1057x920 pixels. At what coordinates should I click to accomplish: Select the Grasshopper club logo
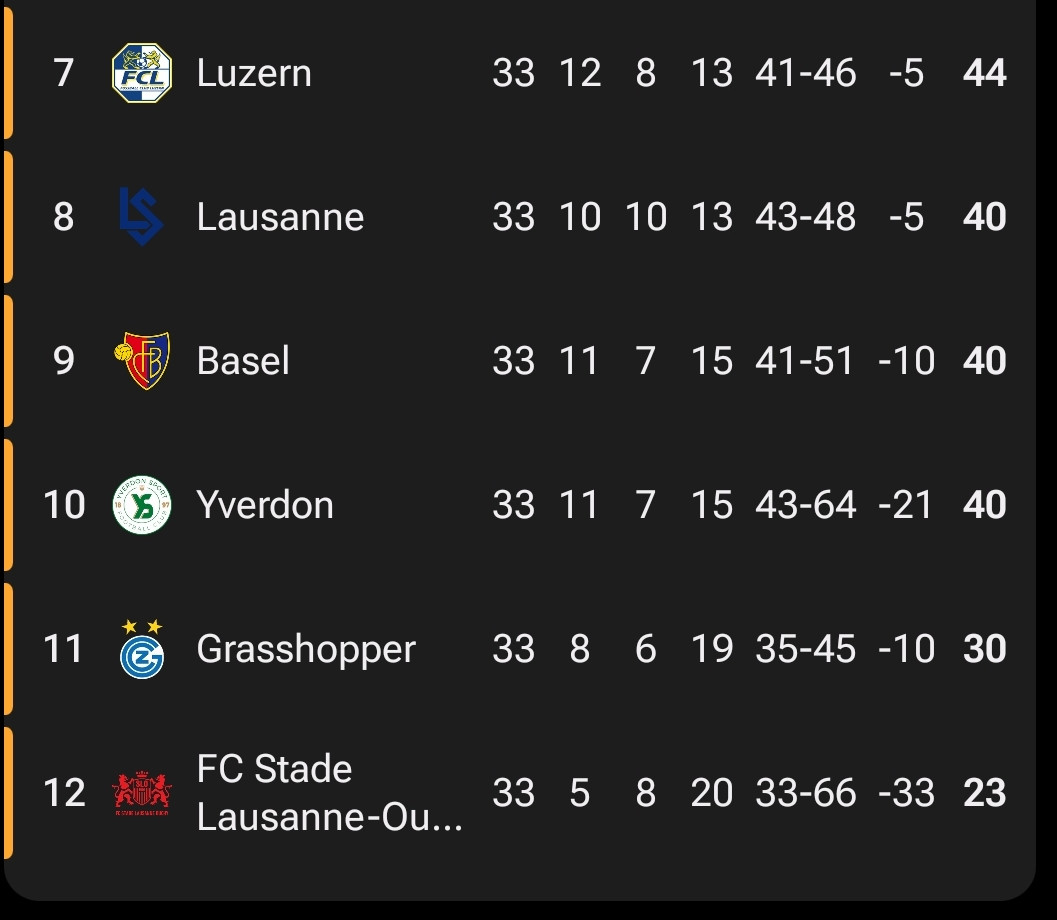141,649
